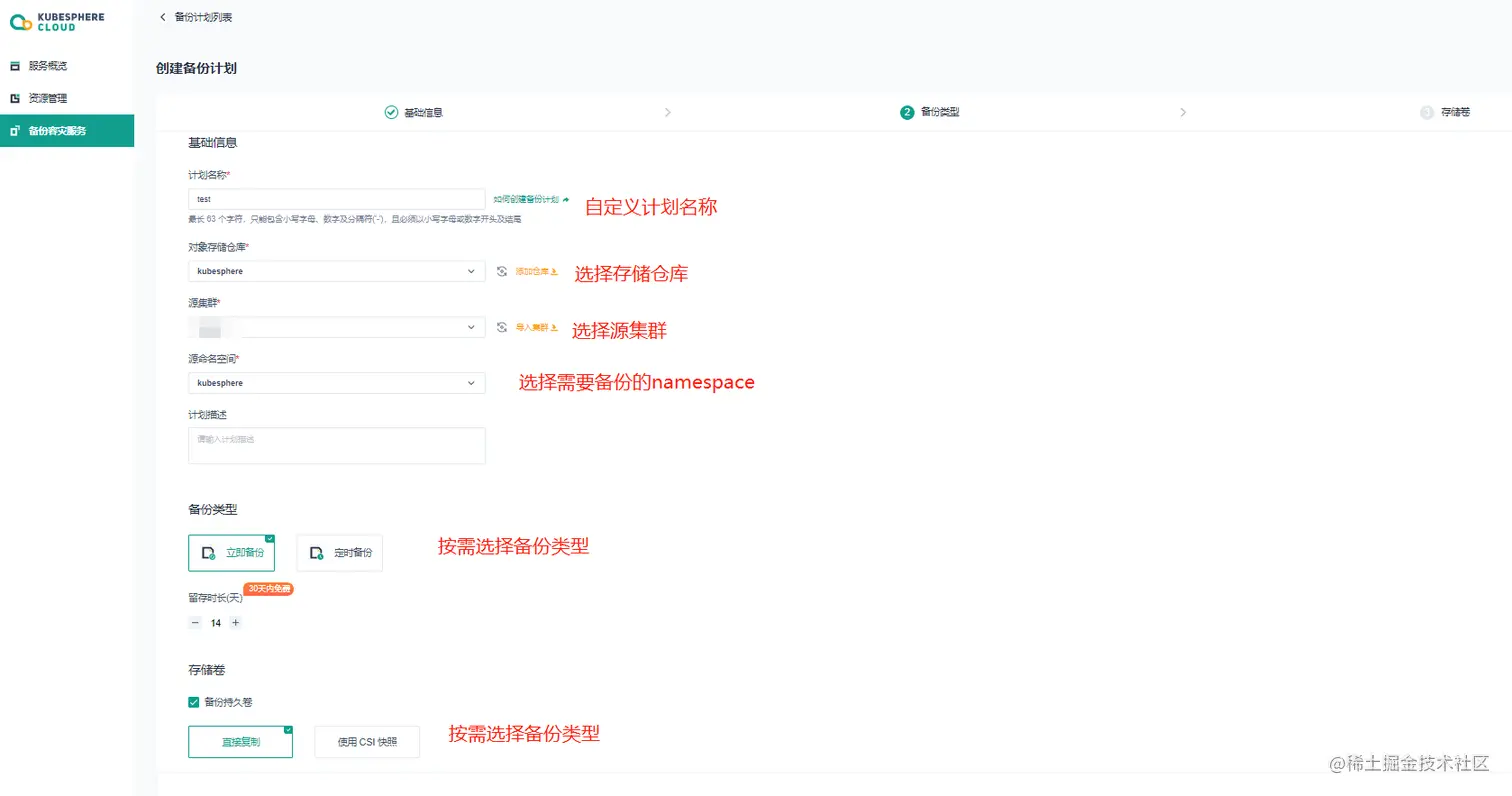Click the refresh icon next to 添加仓库
This screenshot has width=1512, height=796.
[x=502, y=271]
